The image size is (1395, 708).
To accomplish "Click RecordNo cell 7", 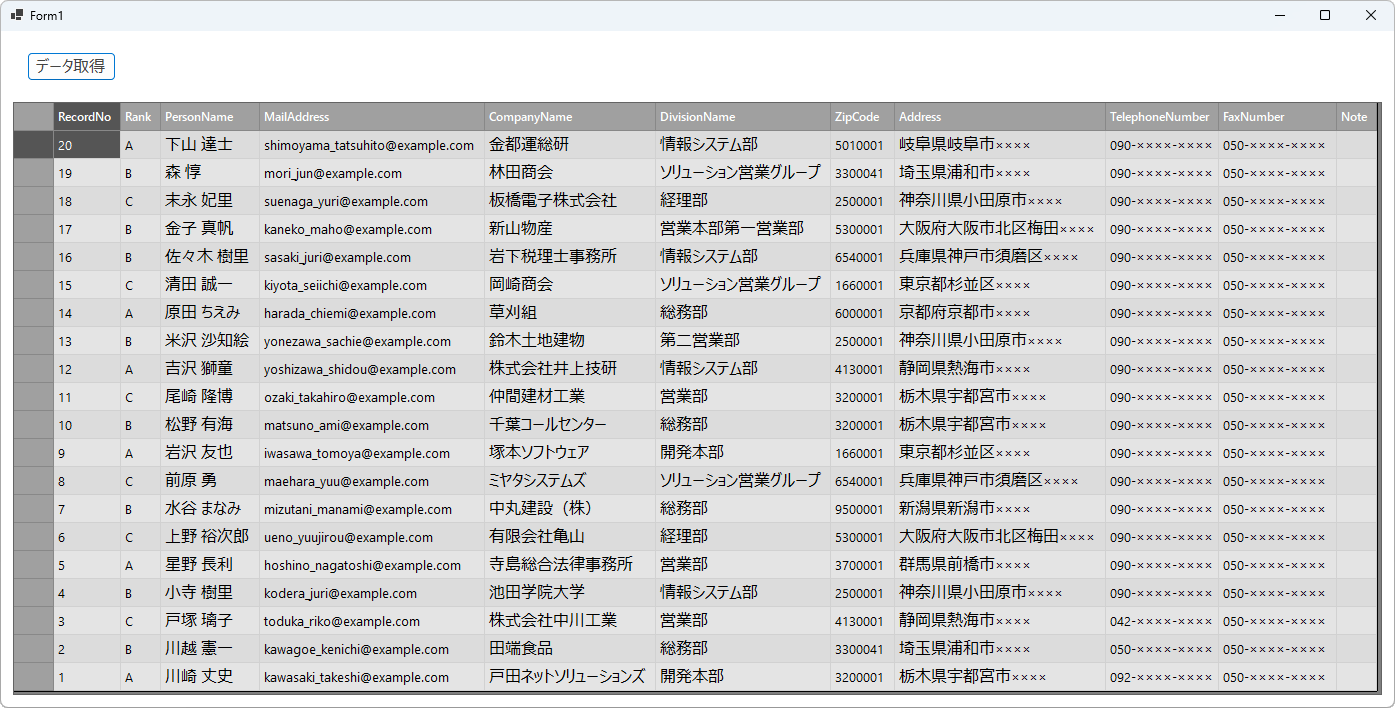I will coord(87,509).
